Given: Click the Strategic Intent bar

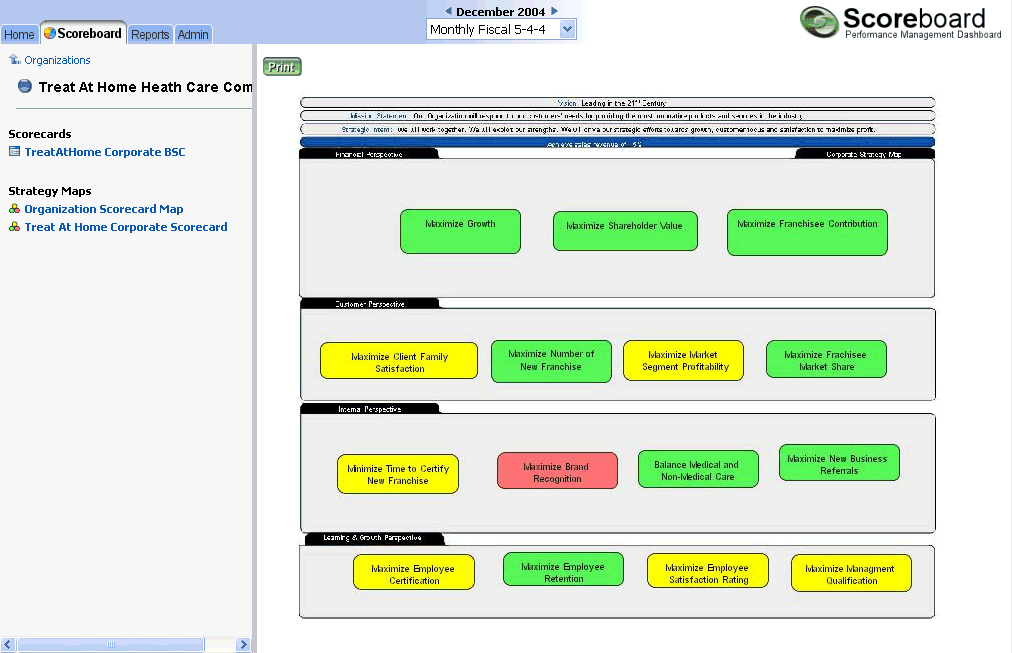Looking at the screenshot, I should click(618, 129).
